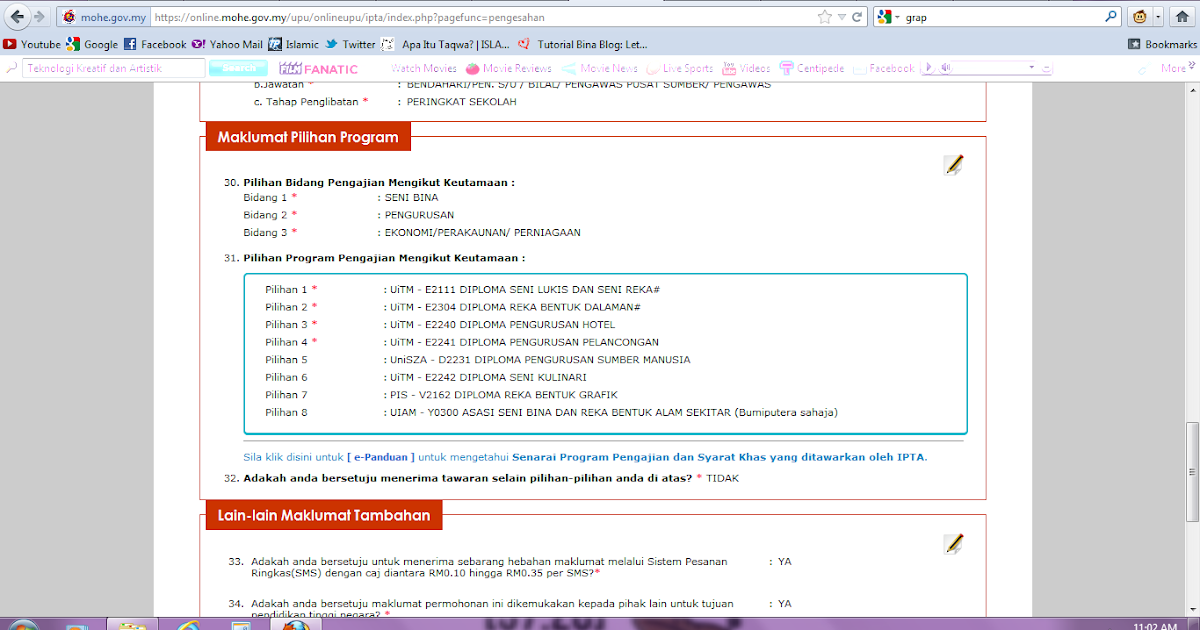Open Movie Reviews toolbar item
Image resolution: width=1200 pixels, height=630 pixels.
pyautogui.click(x=509, y=68)
